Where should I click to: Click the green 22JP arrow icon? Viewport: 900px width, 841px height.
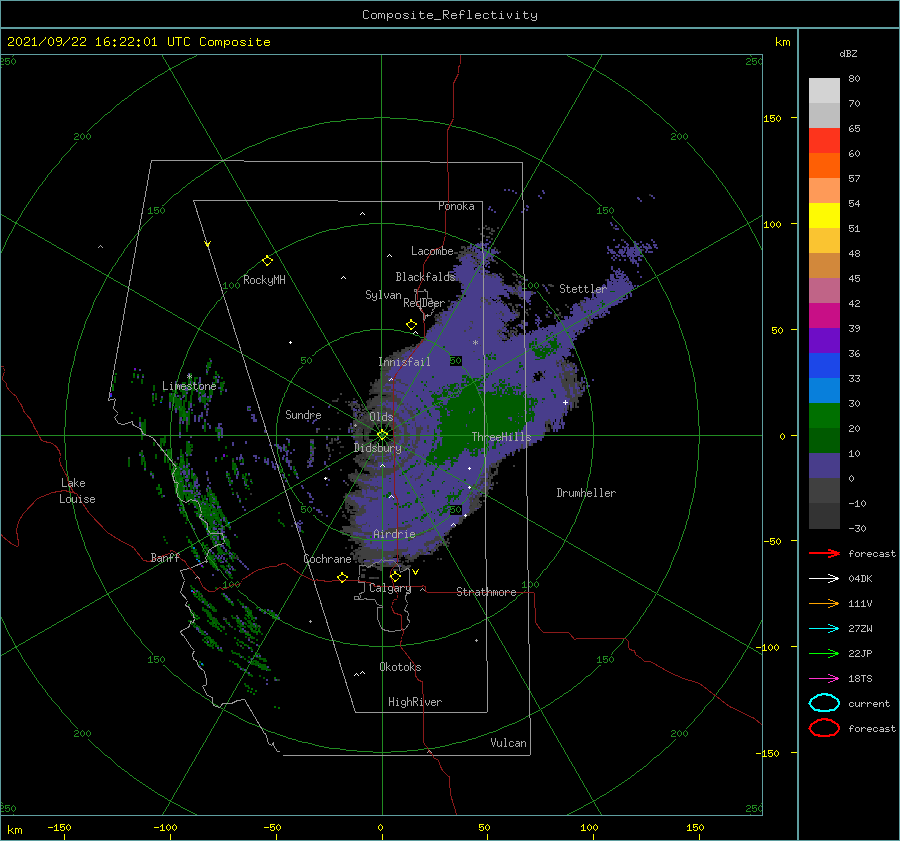pyautogui.click(x=824, y=653)
